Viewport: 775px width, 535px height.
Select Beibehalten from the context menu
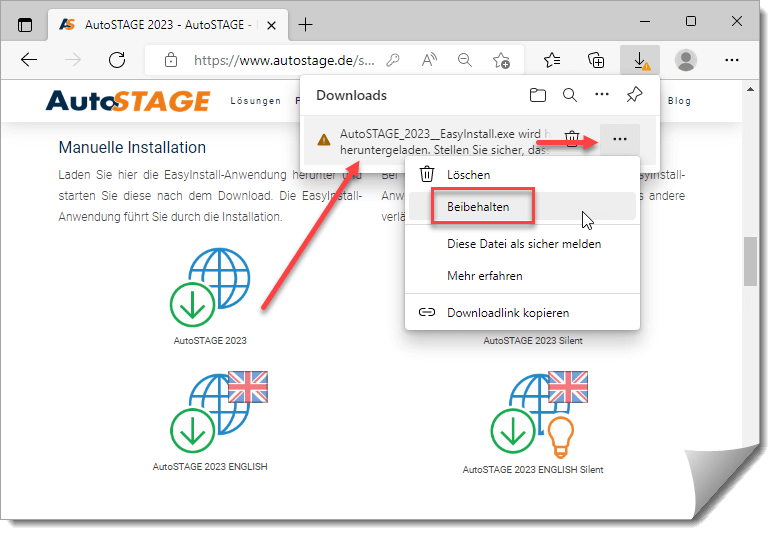478,207
